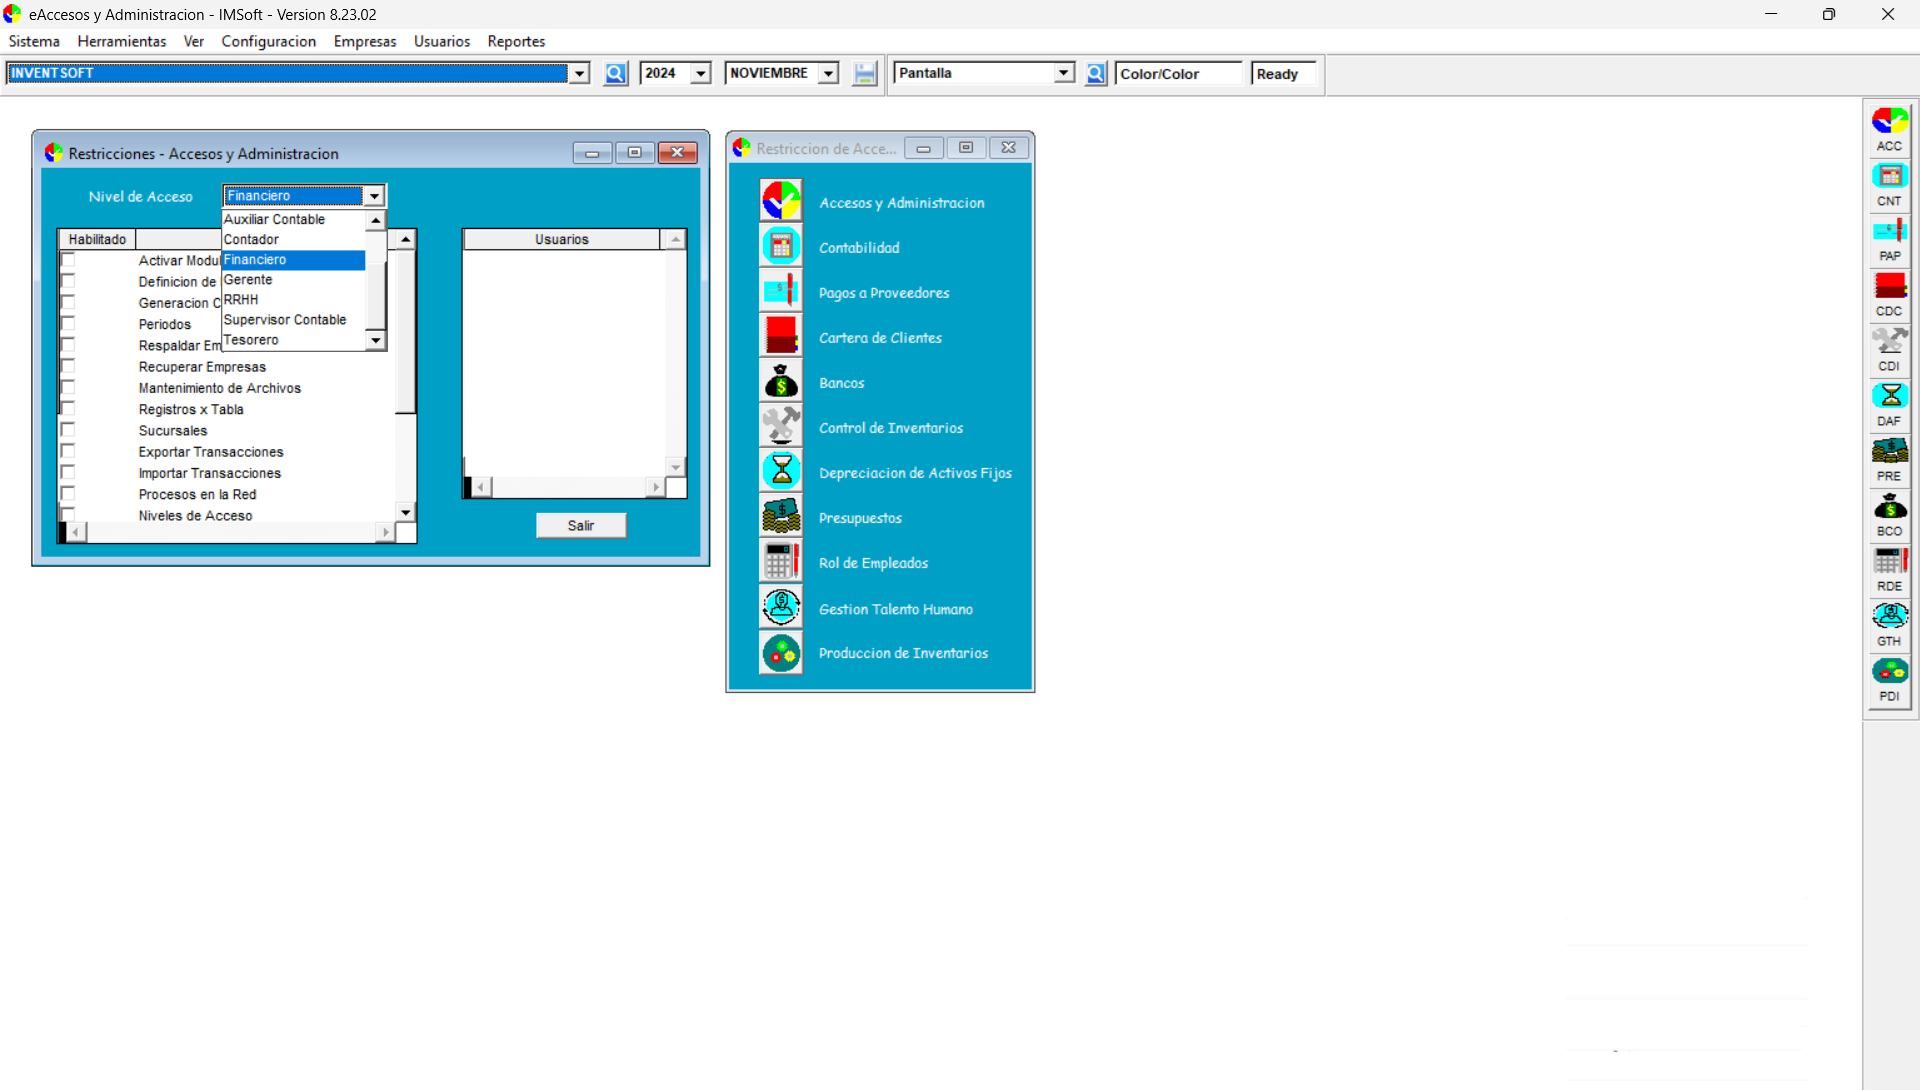Open the Contabilidad module icon
This screenshot has width=1920, height=1090.
click(x=781, y=246)
